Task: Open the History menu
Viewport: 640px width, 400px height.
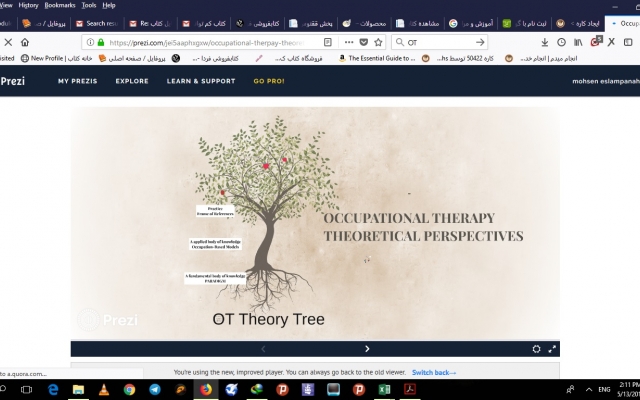Action: (x=28, y=5)
